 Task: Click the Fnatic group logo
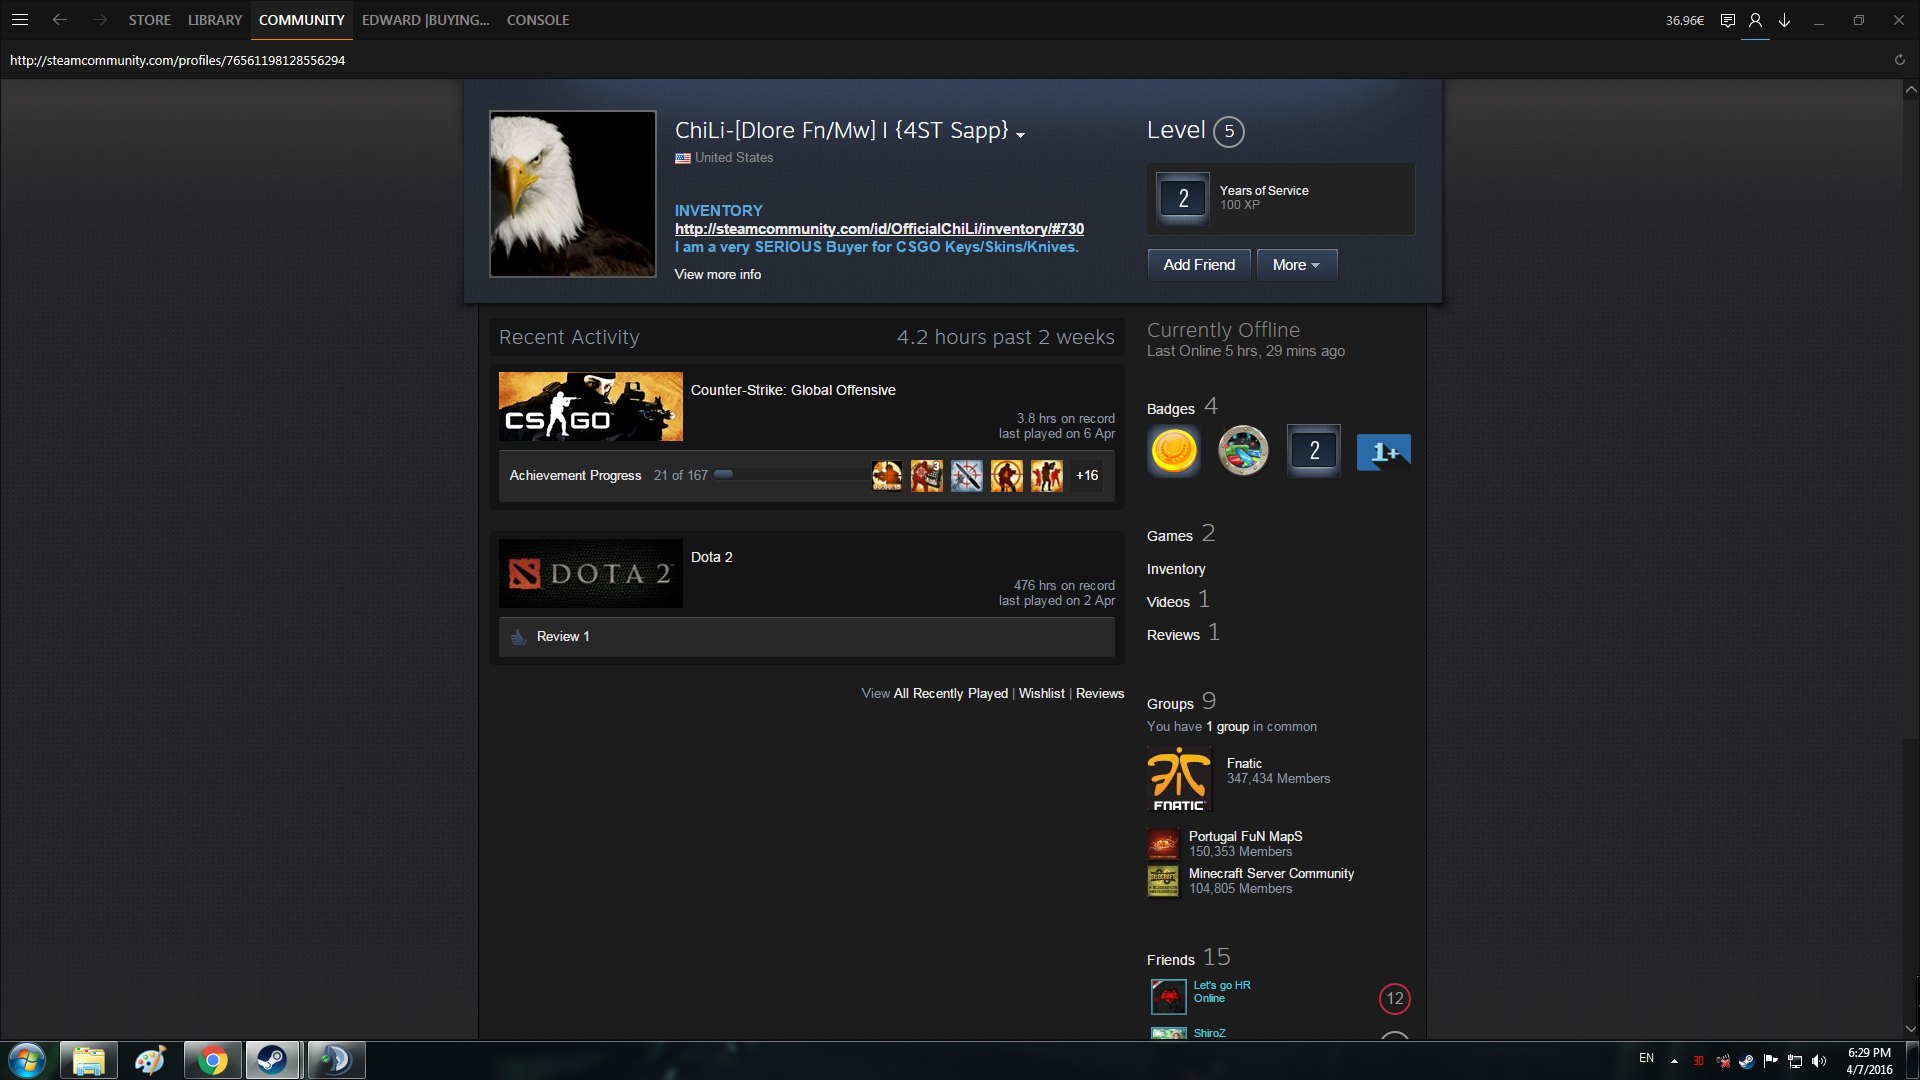(x=1179, y=779)
